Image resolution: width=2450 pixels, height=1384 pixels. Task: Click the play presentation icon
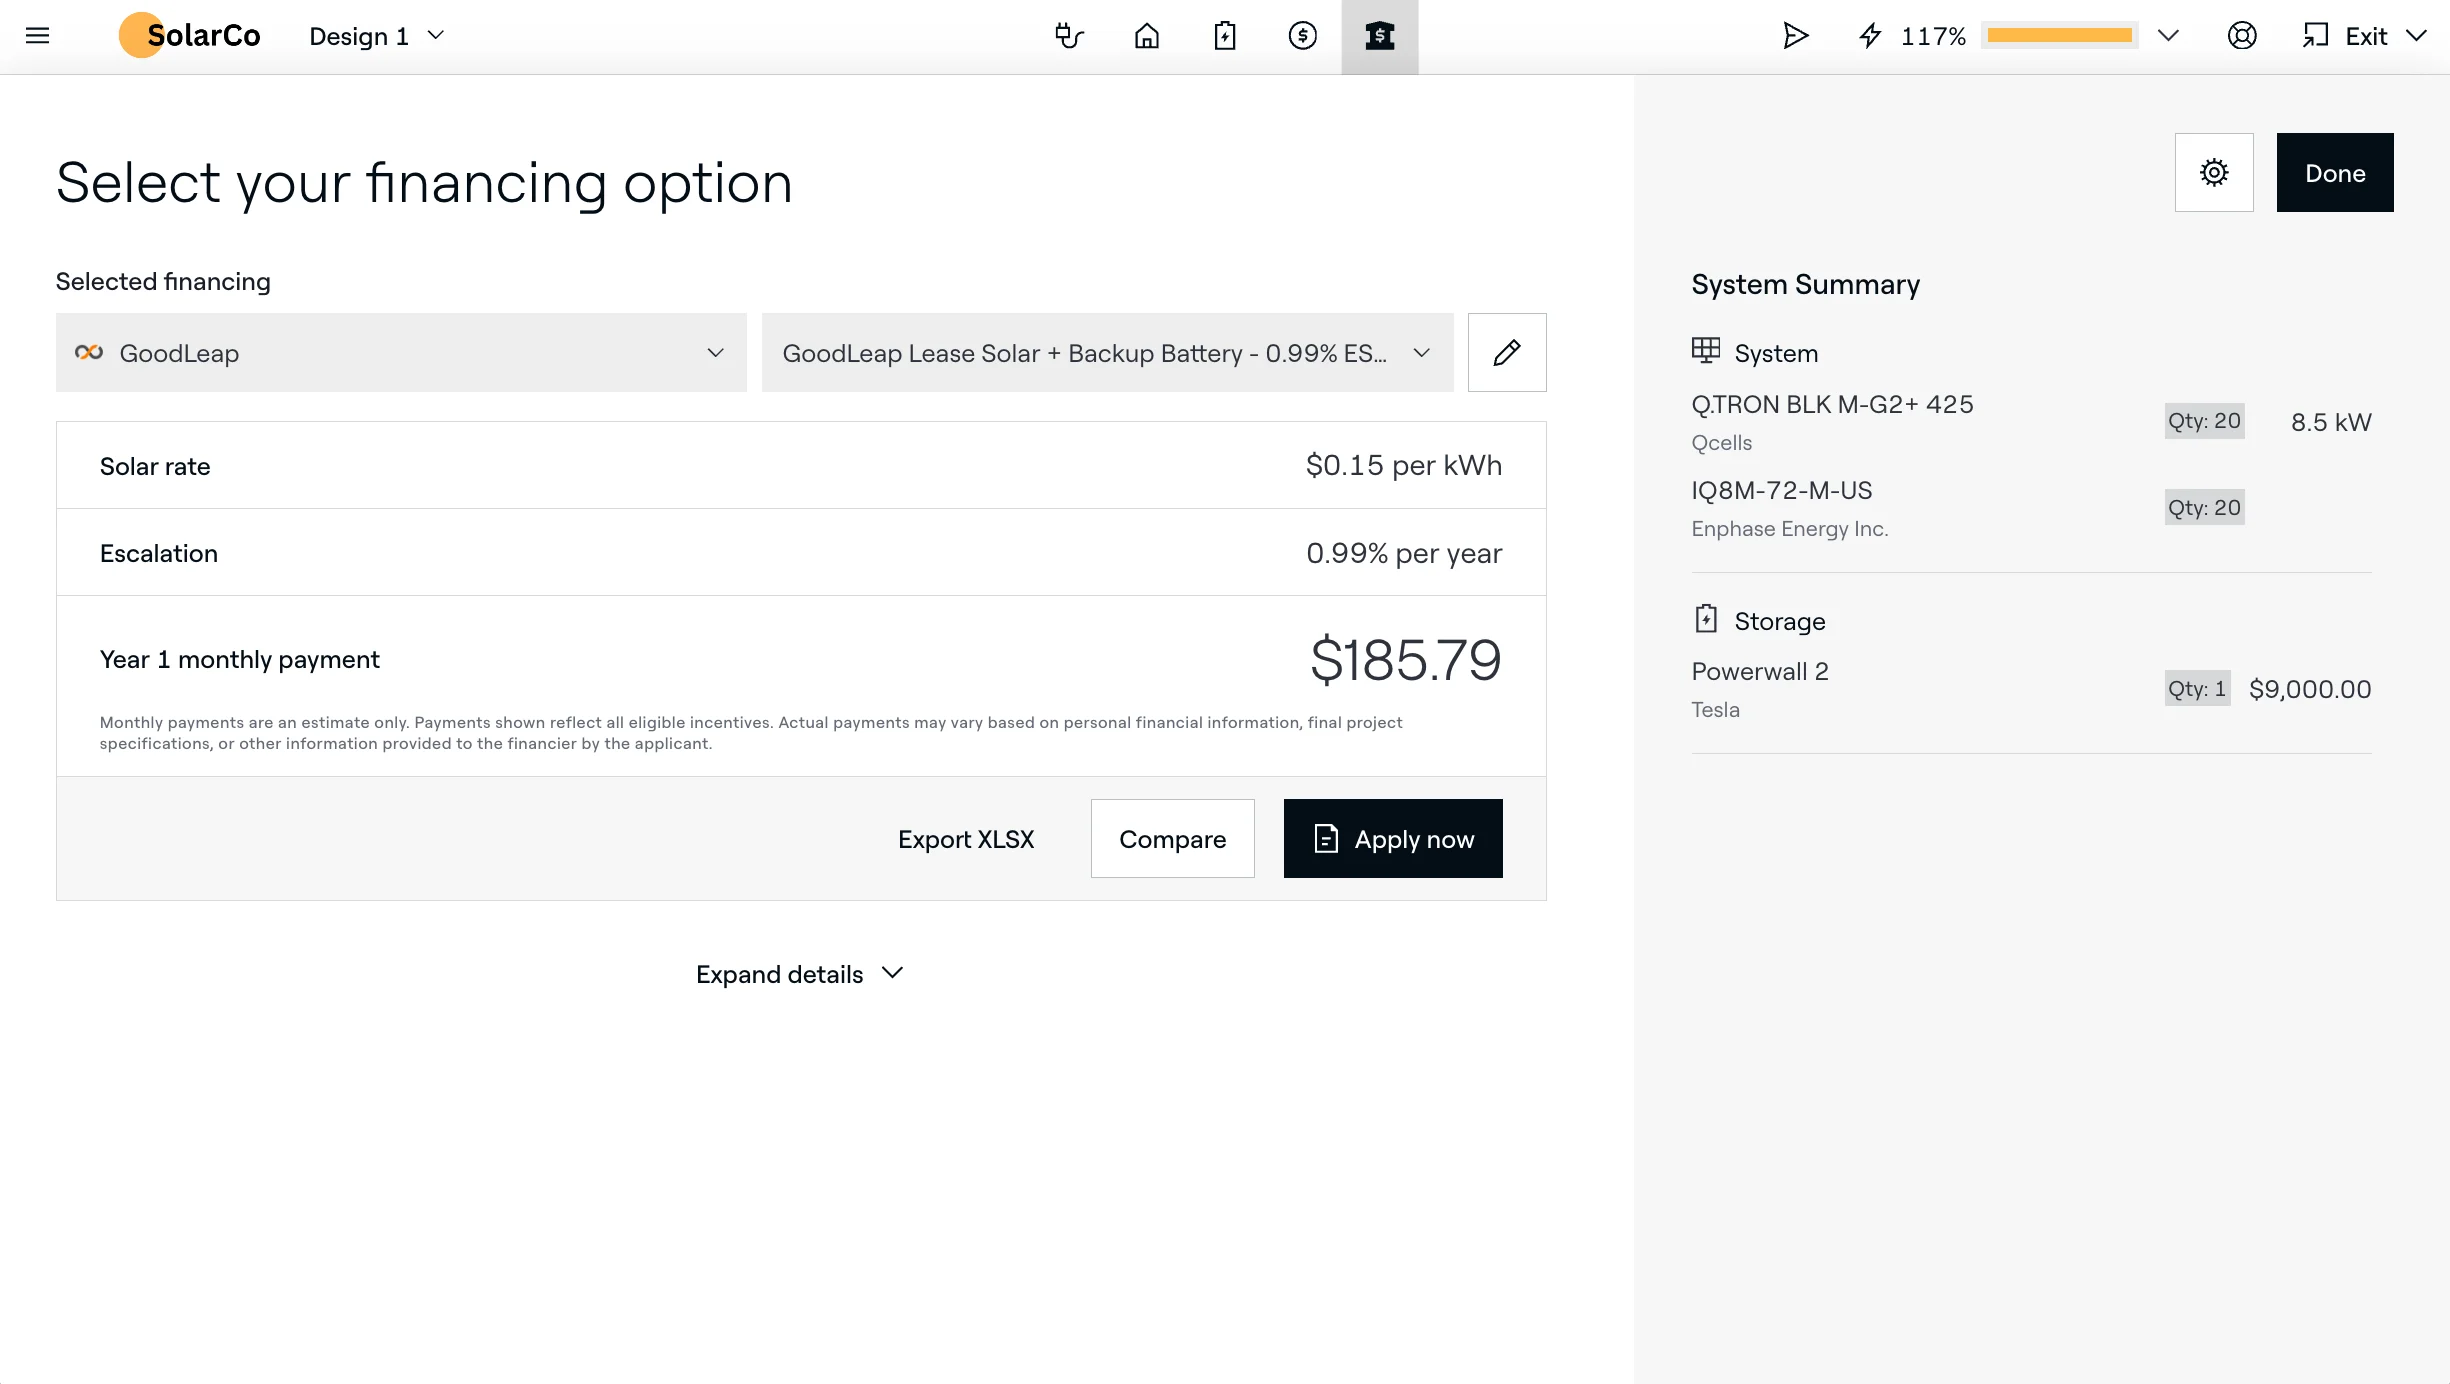point(1796,36)
